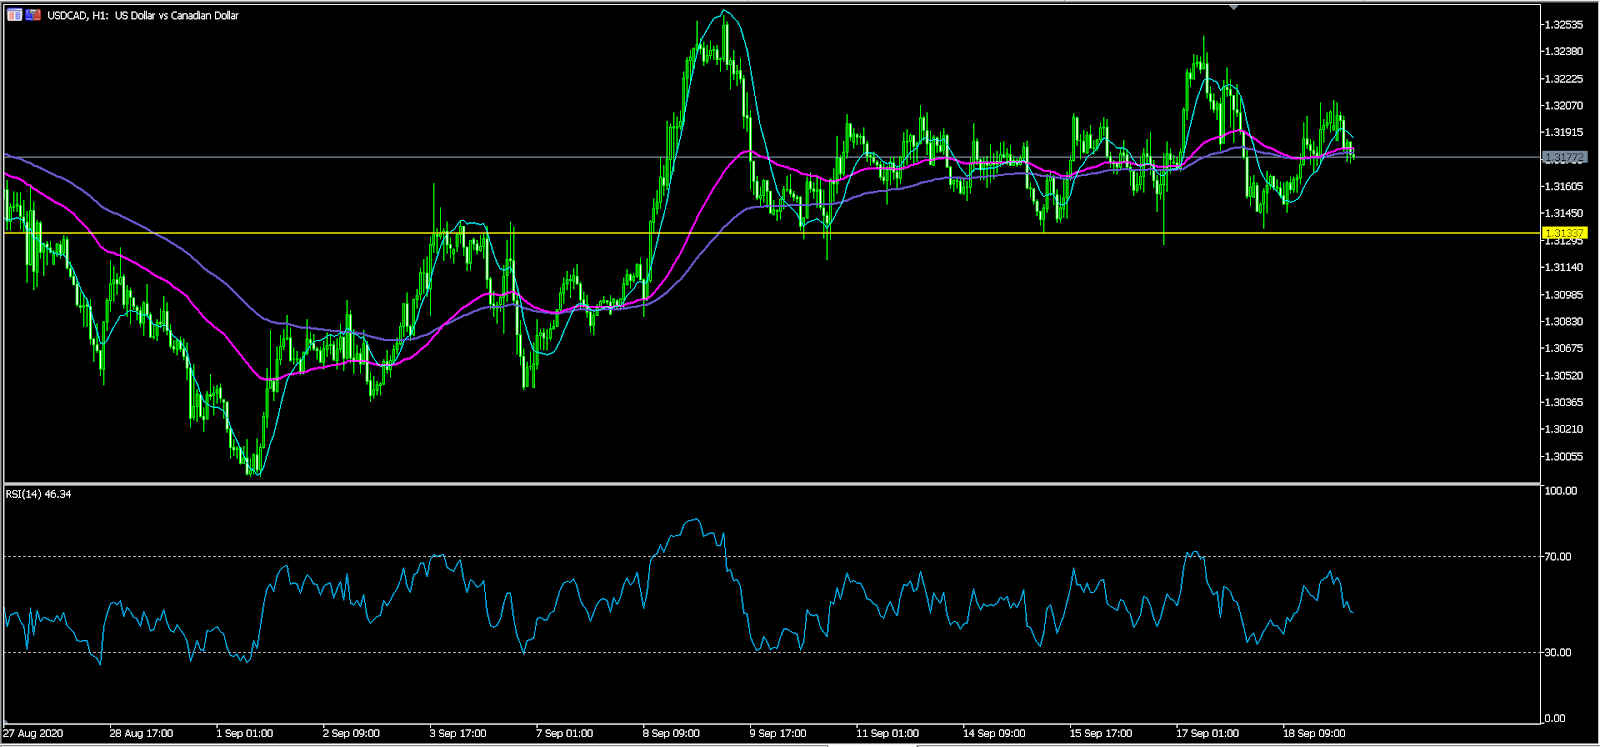Click the Depth of Market icon

tap(33, 15)
